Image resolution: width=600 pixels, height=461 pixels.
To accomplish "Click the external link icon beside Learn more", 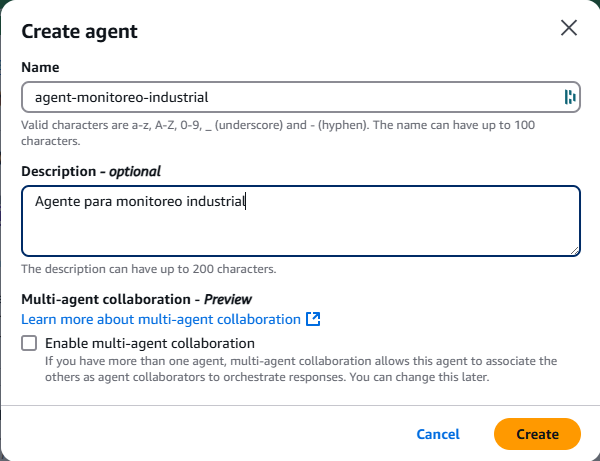I will pos(313,319).
